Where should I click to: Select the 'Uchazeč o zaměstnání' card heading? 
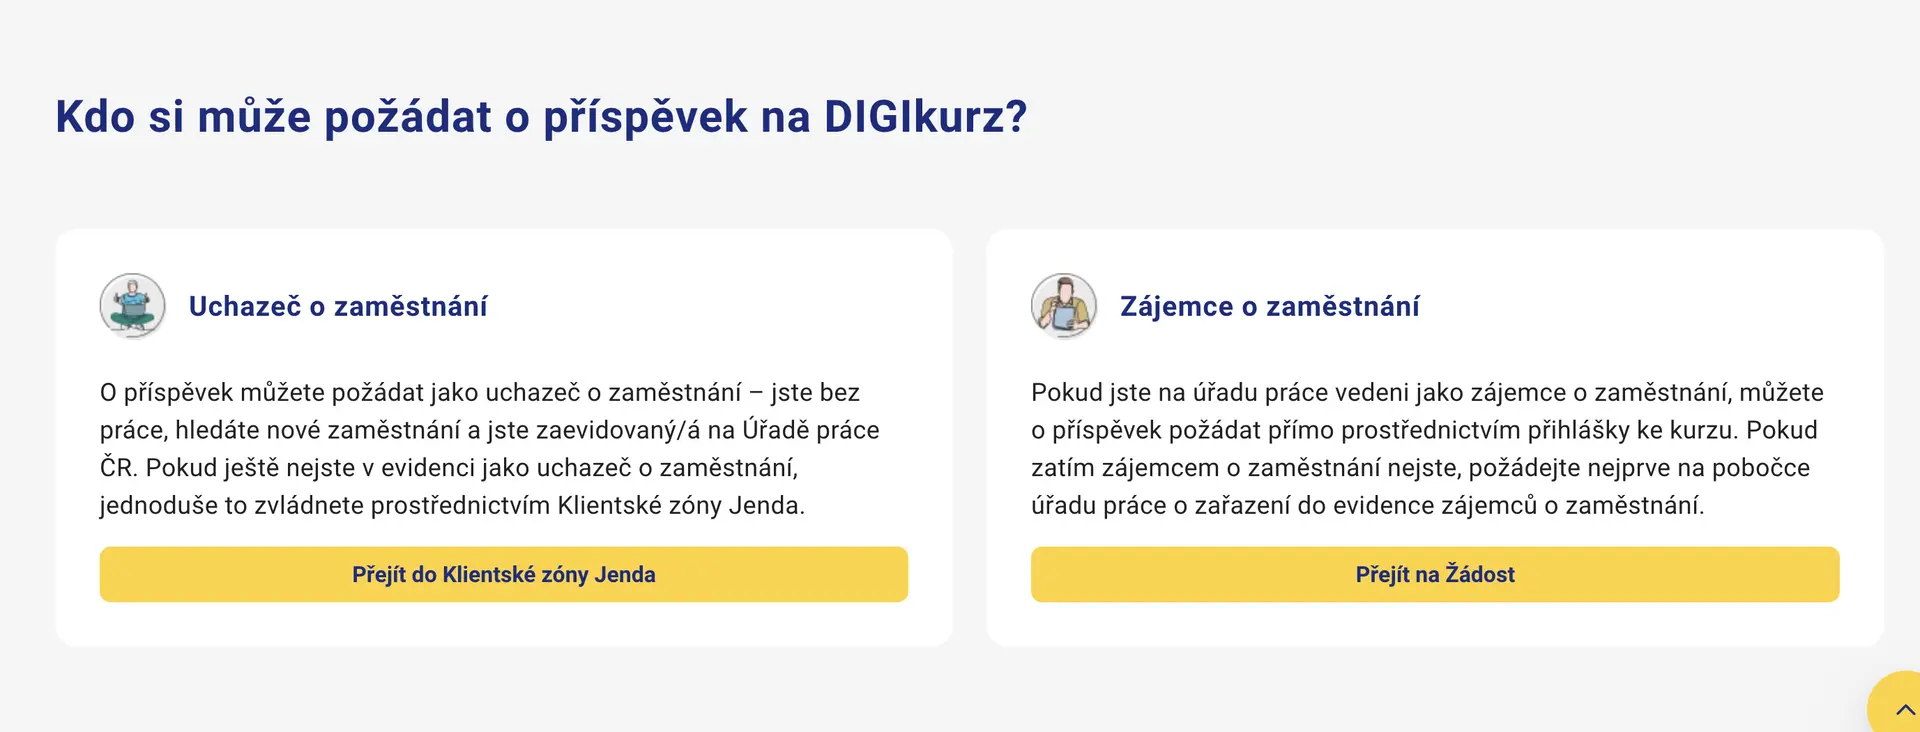pos(338,306)
